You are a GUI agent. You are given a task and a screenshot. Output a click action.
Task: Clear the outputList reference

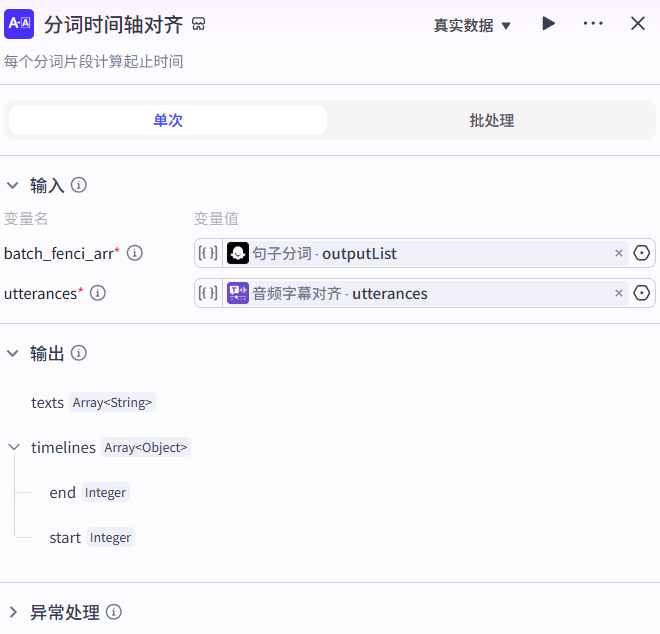coord(619,253)
